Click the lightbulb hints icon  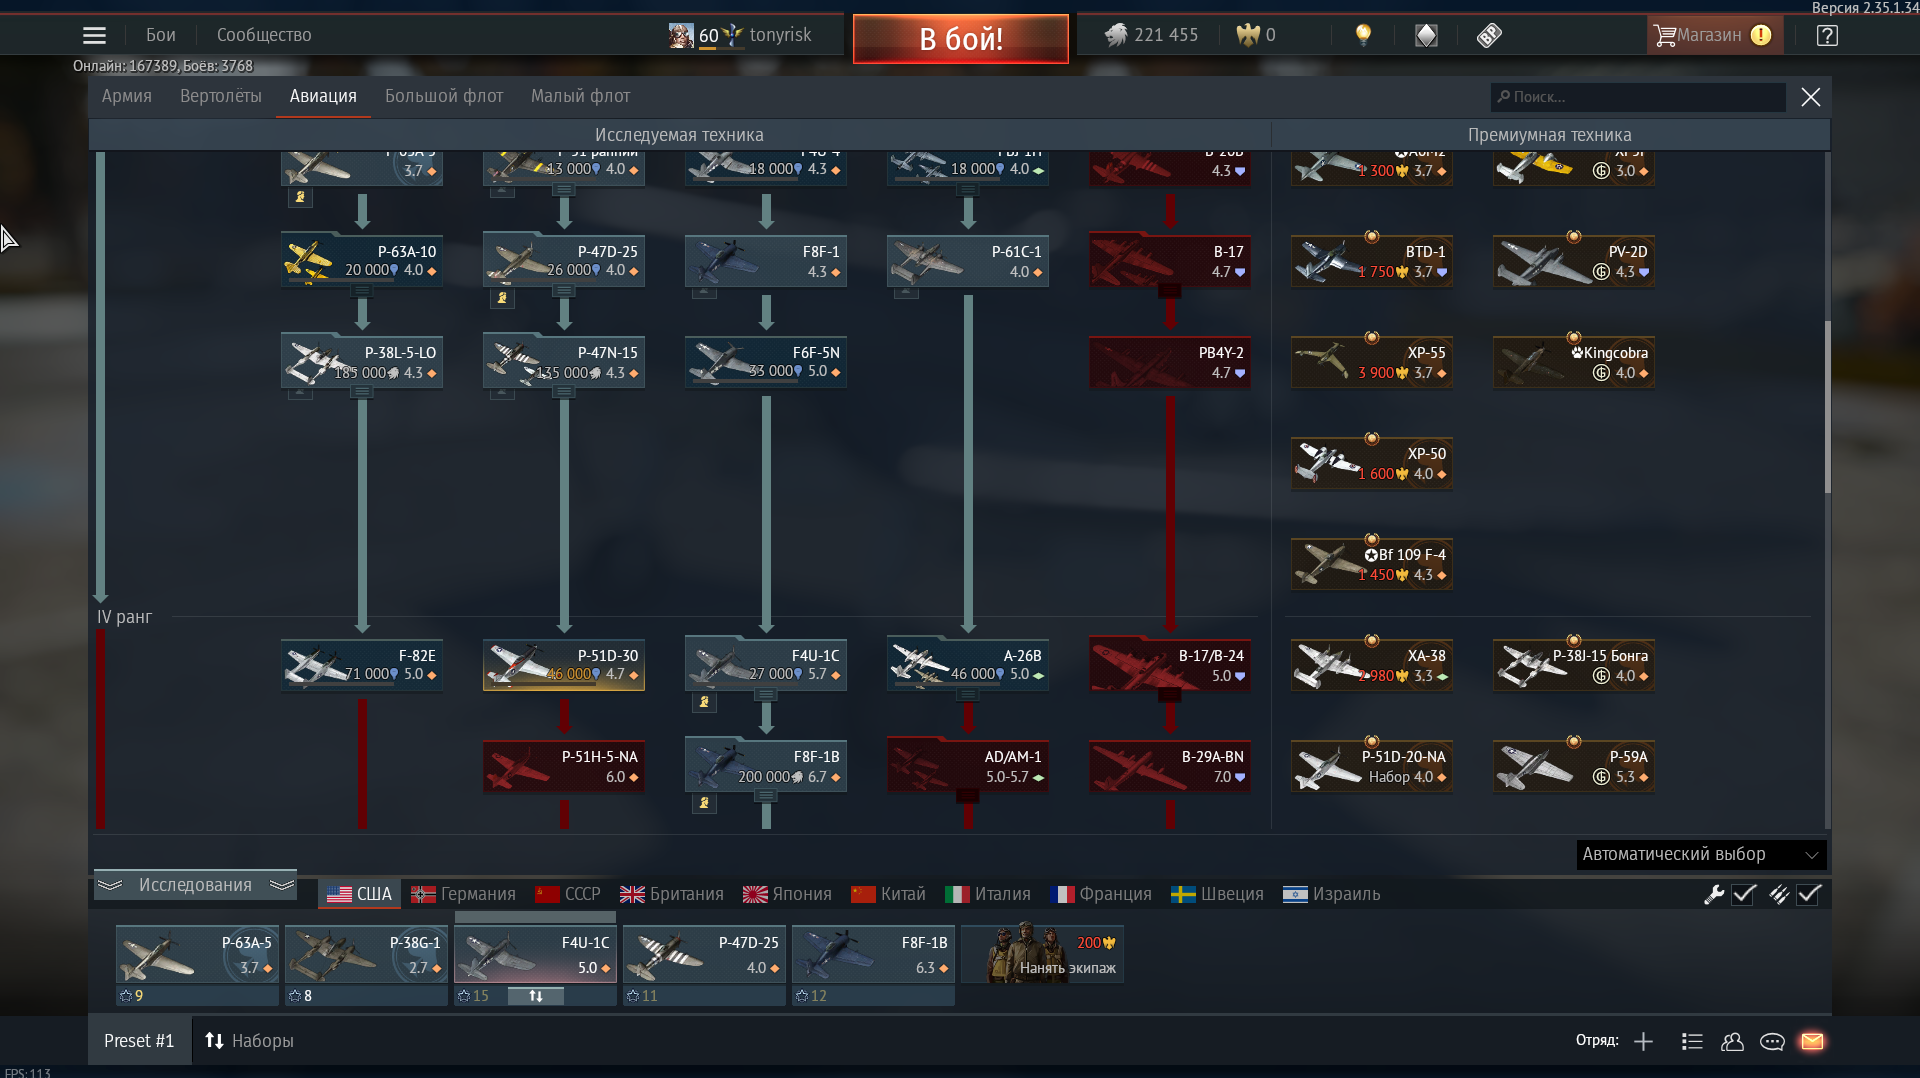(1363, 35)
